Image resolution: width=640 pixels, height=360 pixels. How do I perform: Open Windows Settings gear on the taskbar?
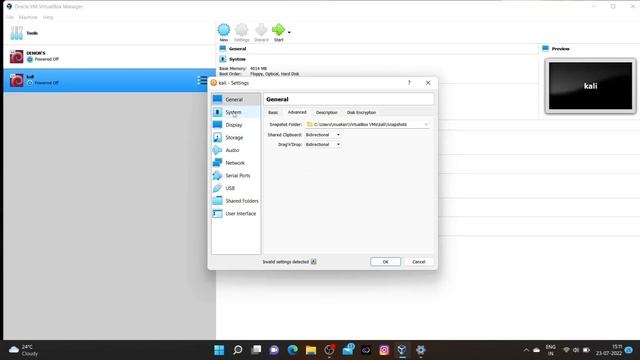click(420, 350)
